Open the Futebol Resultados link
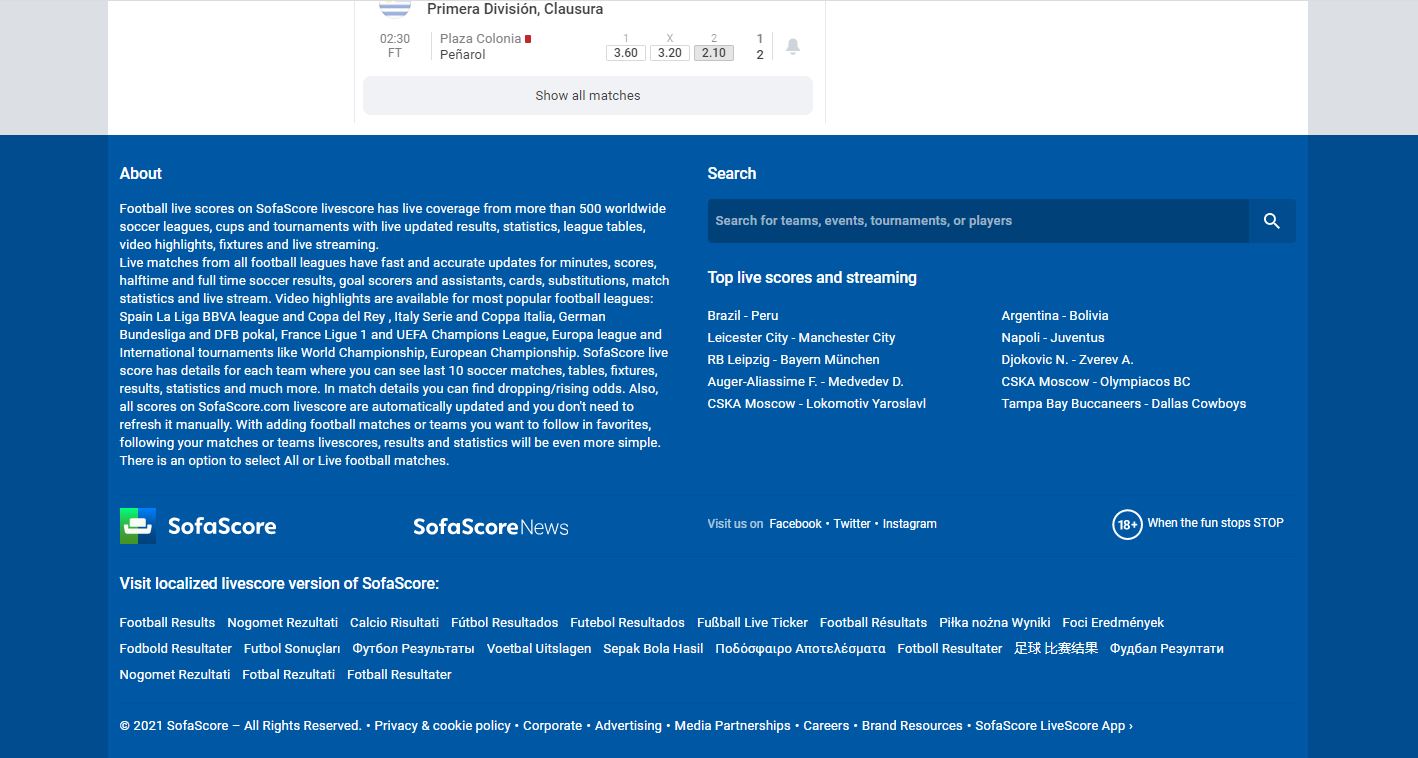Viewport: 1418px width, 758px height. 628,623
